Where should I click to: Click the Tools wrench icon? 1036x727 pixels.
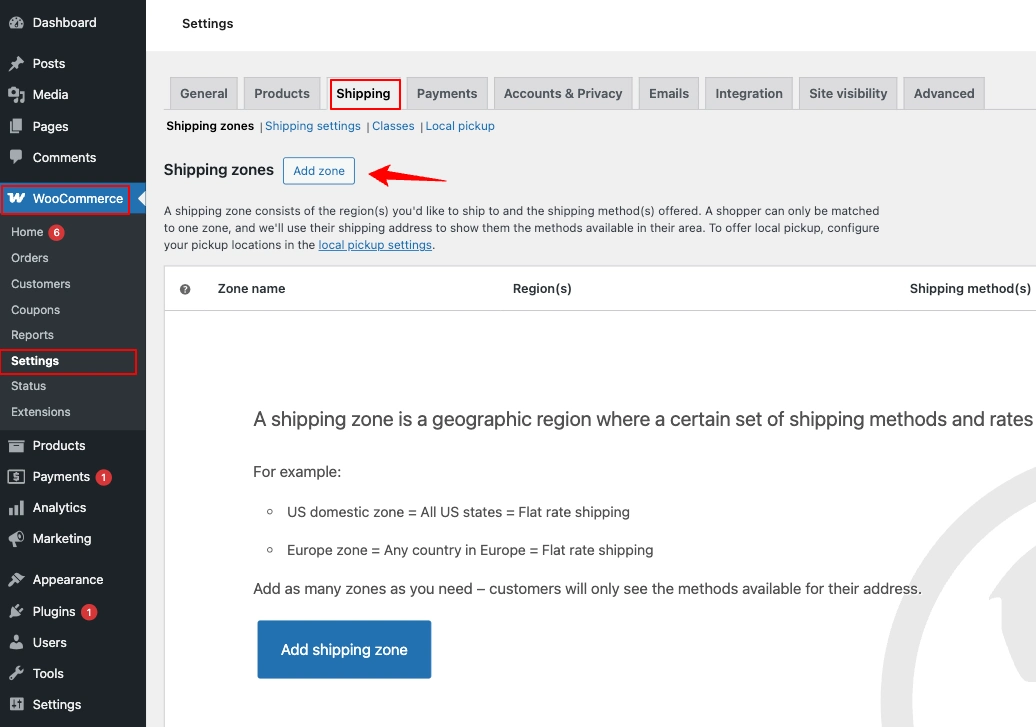pyautogui.click(x=17, y=673)
